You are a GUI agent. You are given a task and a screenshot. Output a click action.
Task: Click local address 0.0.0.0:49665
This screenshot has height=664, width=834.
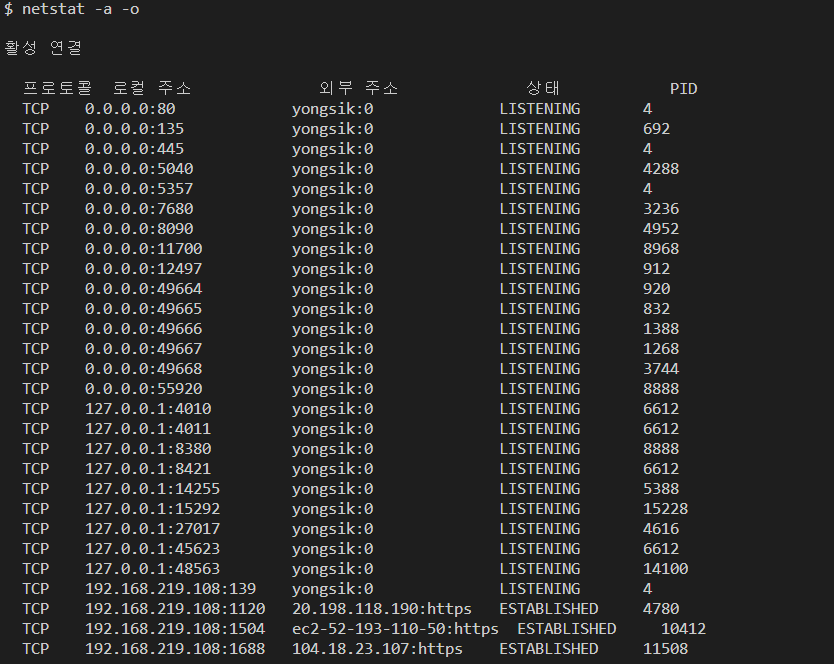coord(144,309)
